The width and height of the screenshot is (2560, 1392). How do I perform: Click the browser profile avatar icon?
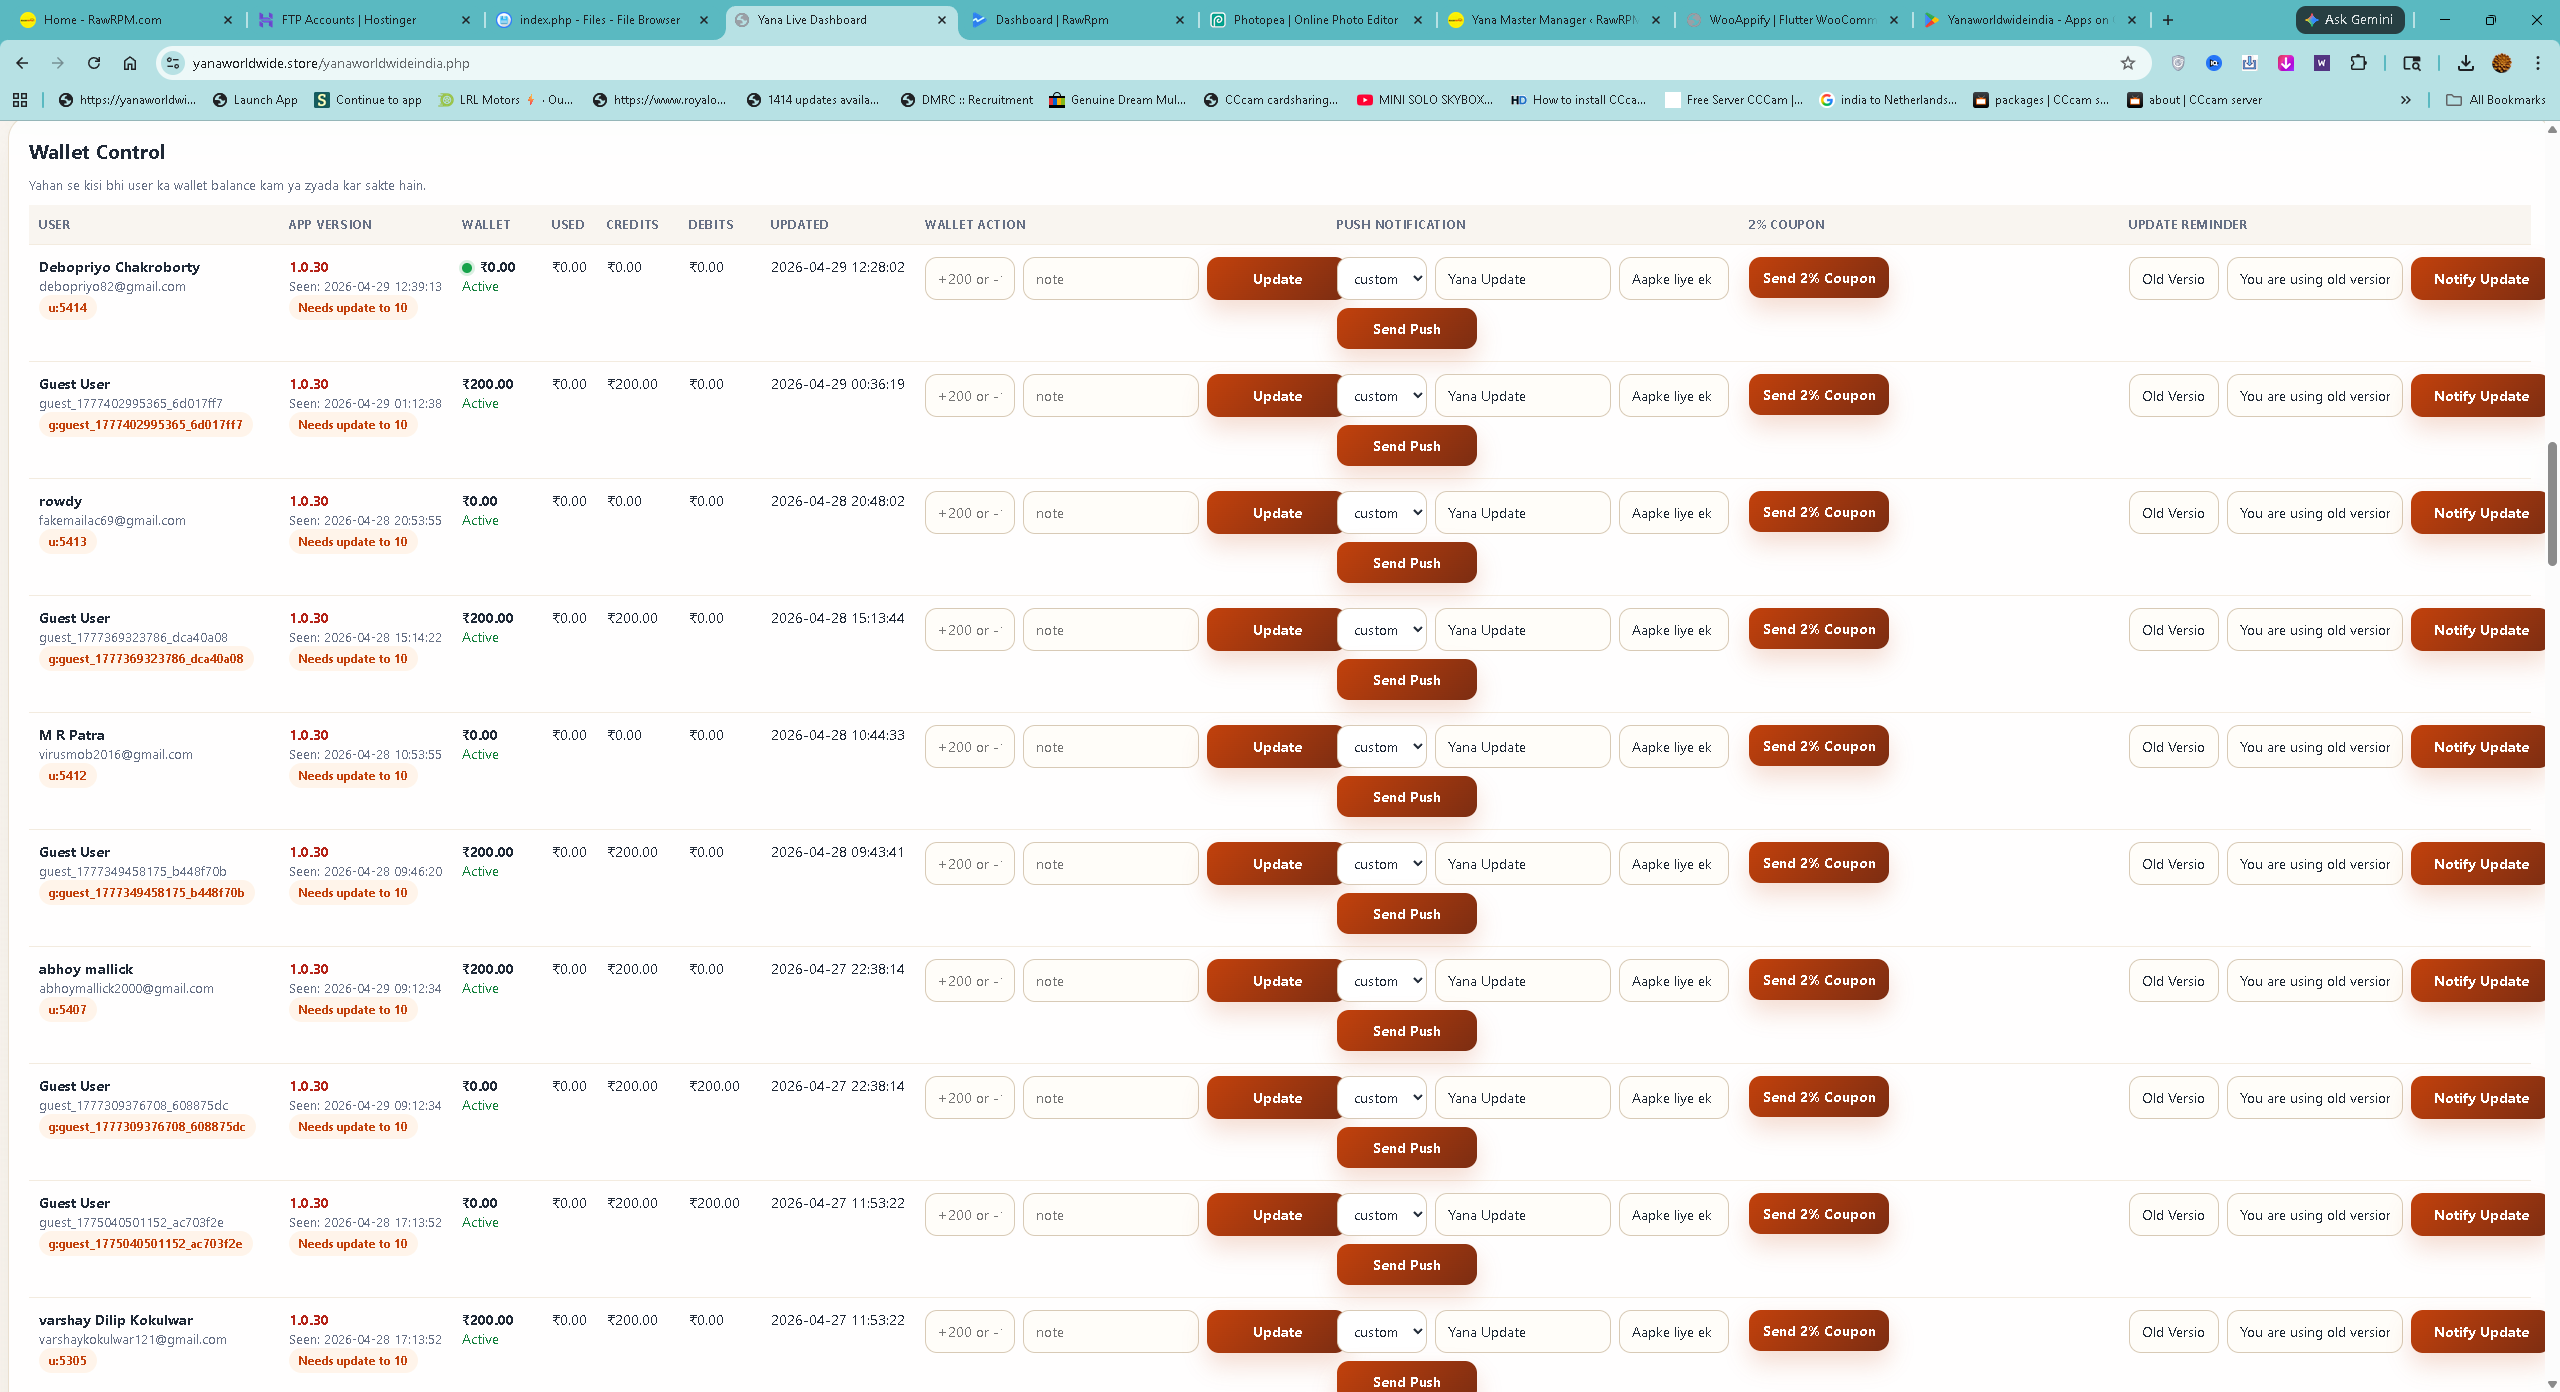(2502, 63)
